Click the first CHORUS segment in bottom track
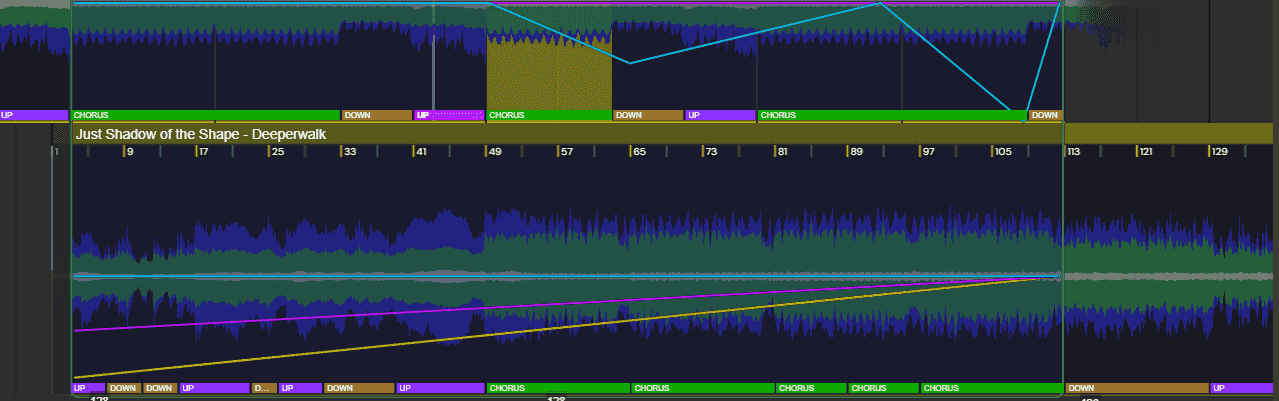Viewport: 1279px width, 401px height. click(557, 388)
